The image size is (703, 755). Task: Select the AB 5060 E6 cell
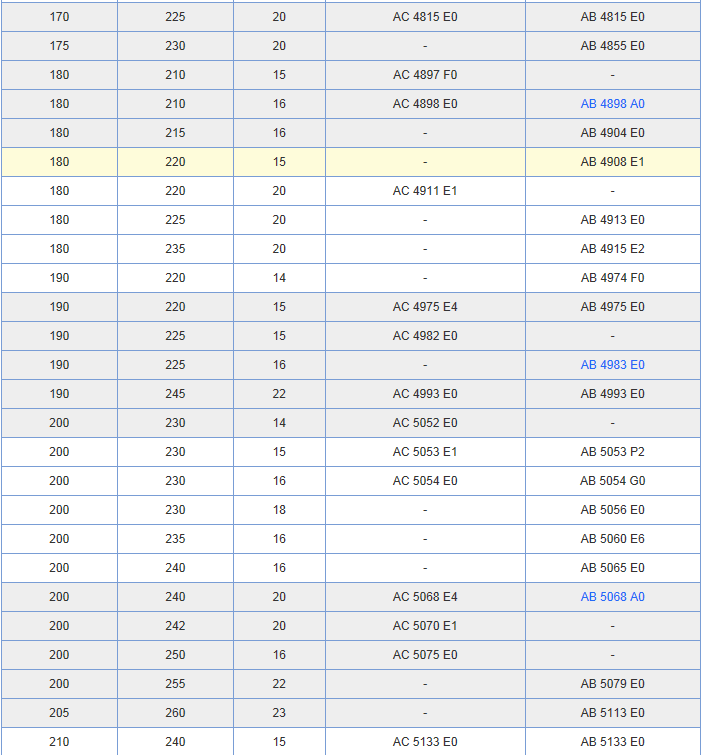pyautogui.click(x=612, y=539)
